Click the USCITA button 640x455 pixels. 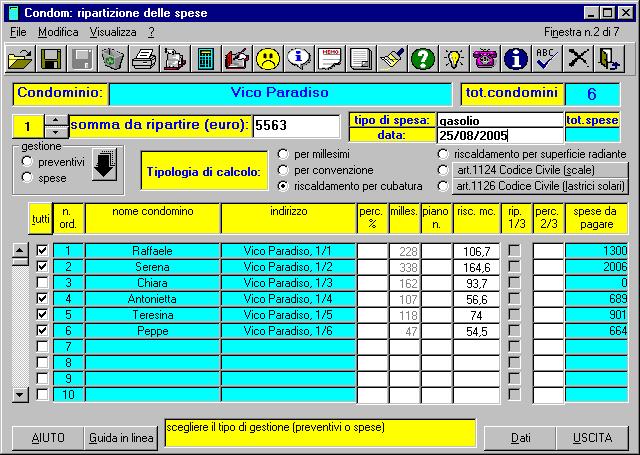point(593,438)
